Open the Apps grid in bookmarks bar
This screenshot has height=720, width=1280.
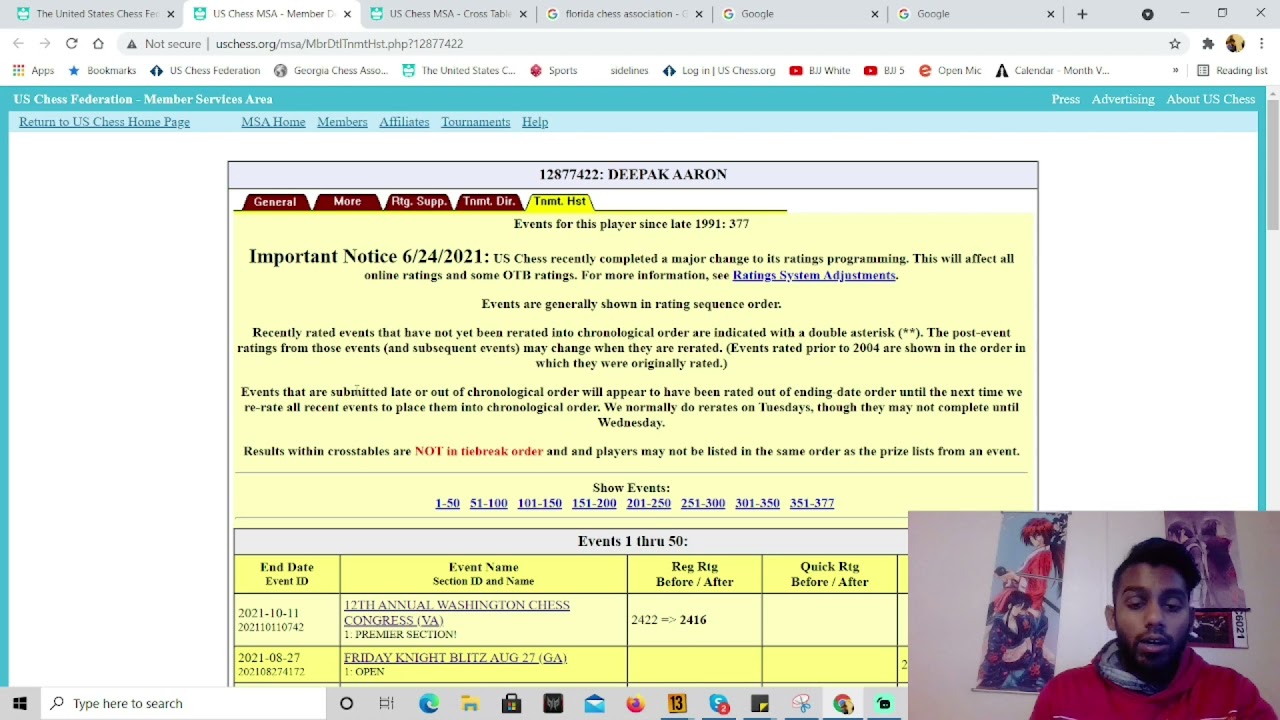33,71
